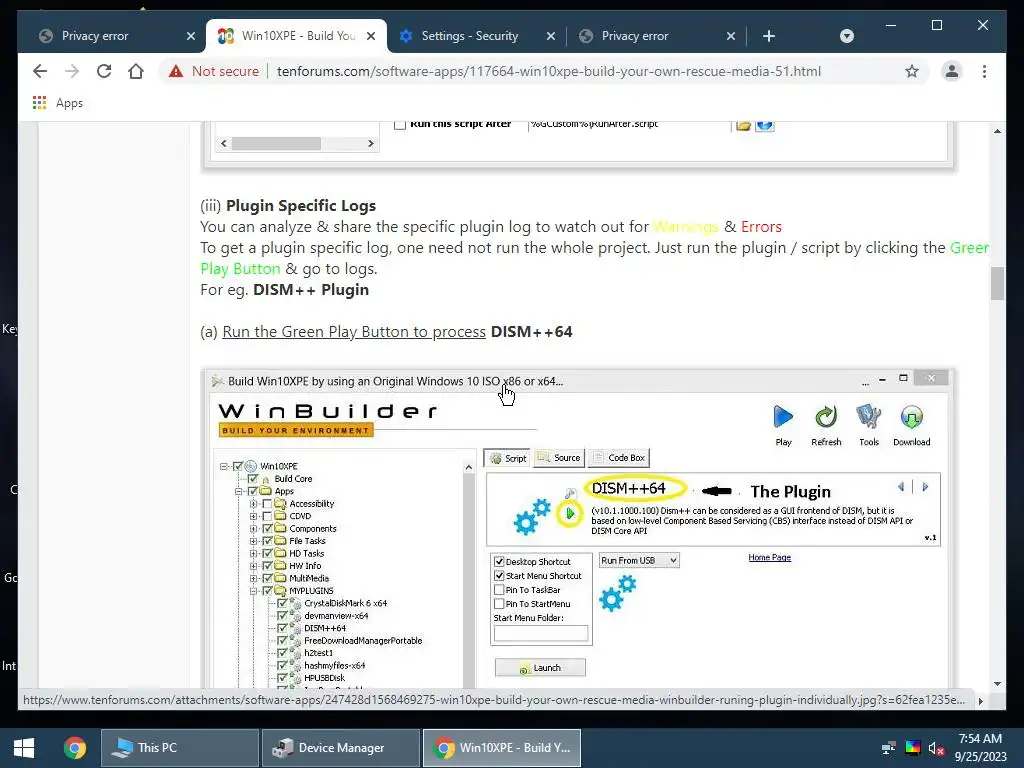This screenshot has height=768, width=1024.
Task: Open the Run From USB dropdown
Action: 639,560
